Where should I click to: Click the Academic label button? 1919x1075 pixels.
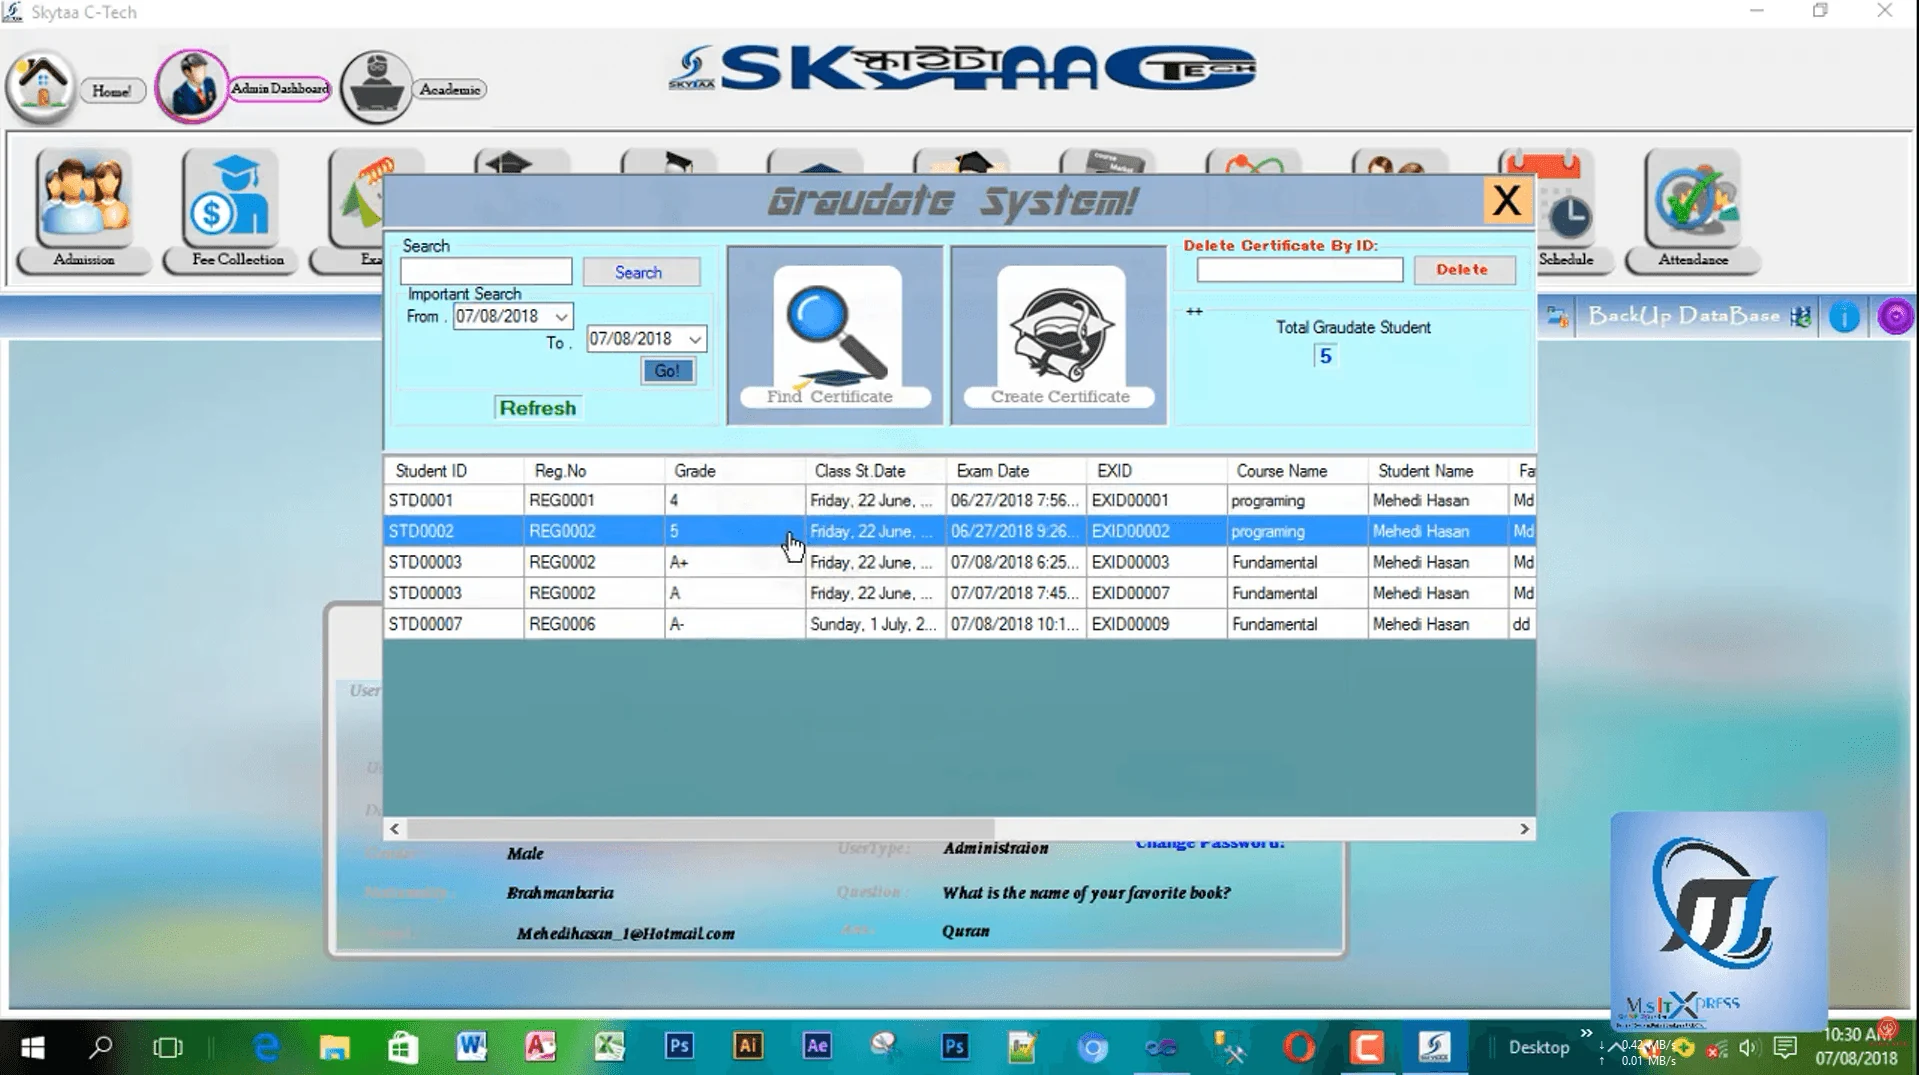(x=450, y=90)
